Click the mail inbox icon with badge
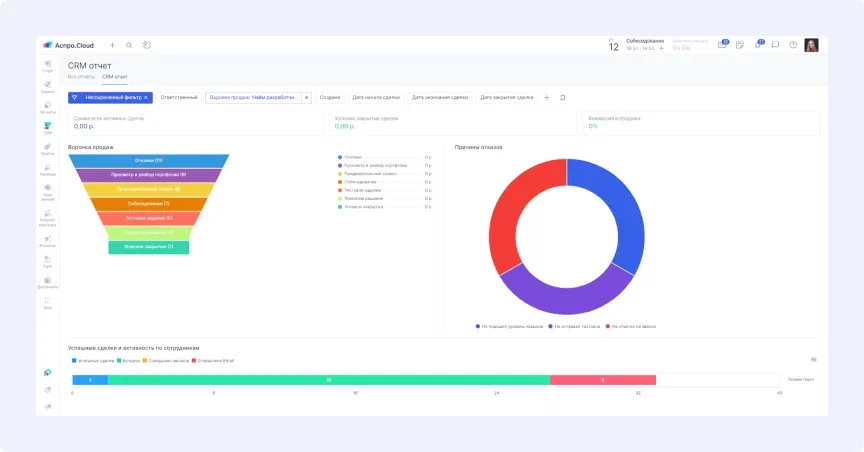864x452 pixels. (x=722, y=45)
